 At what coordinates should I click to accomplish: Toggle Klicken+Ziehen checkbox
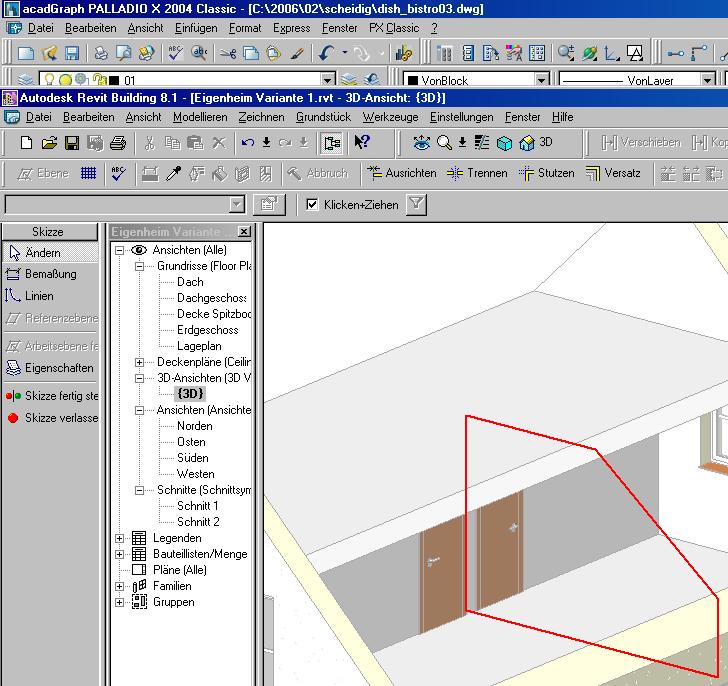coord(312,204)
